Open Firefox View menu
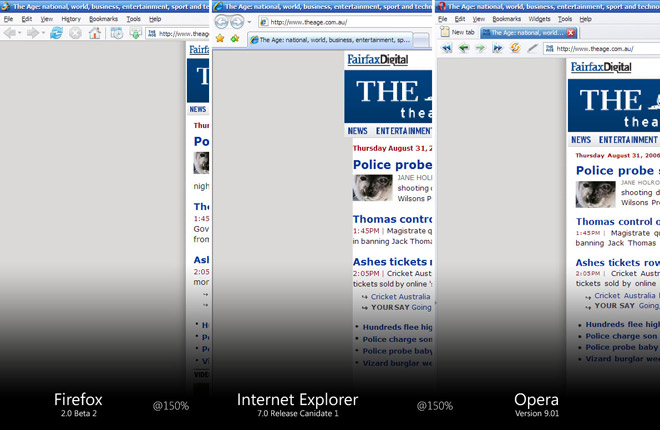 pyautogui.click(x=47, y=19)
